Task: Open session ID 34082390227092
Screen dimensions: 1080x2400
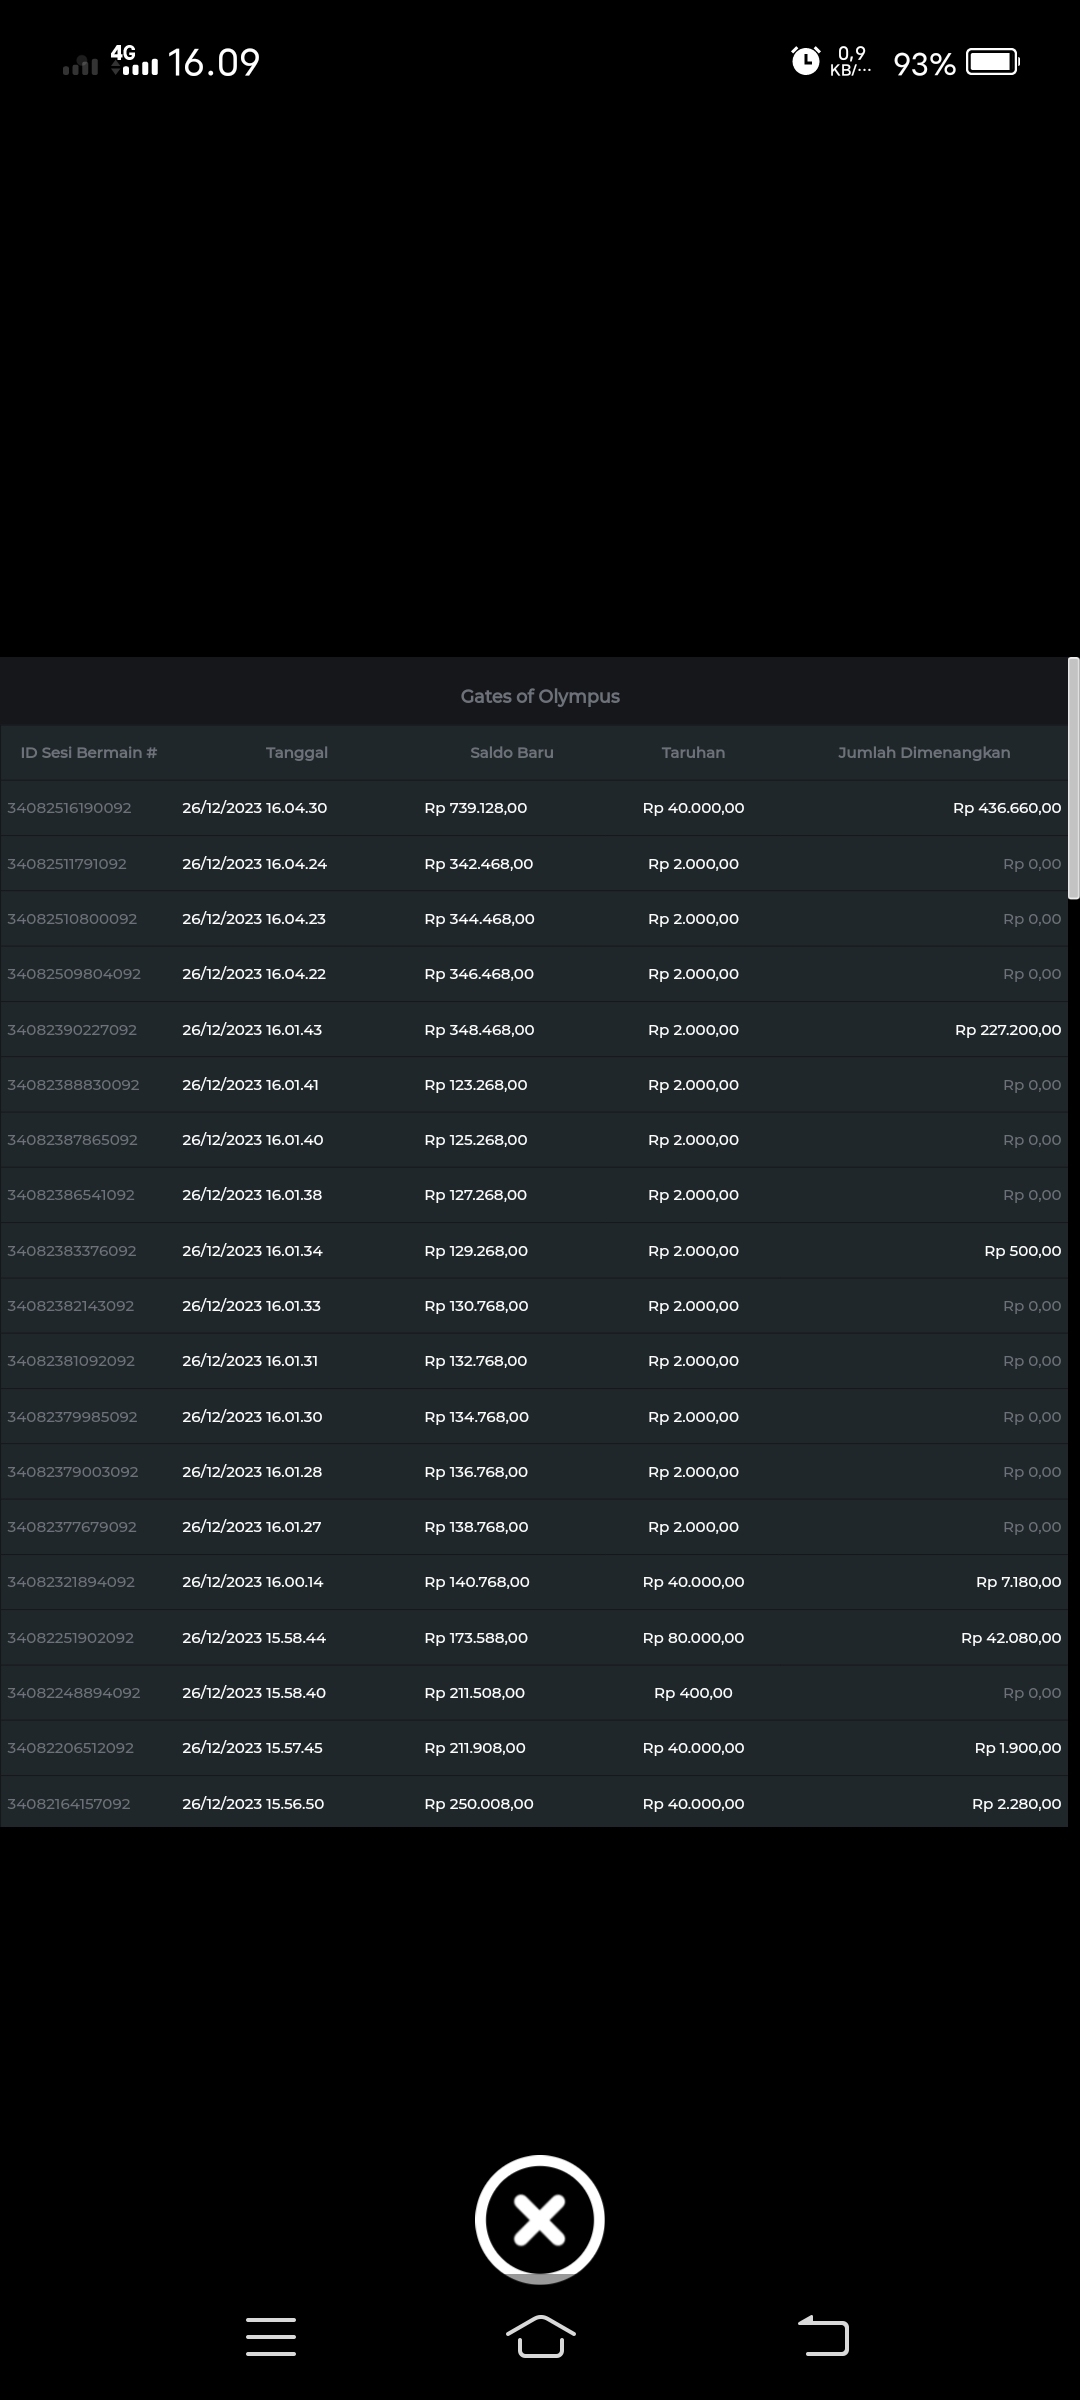Action: pyautogui.click(x=72, y=1030)
